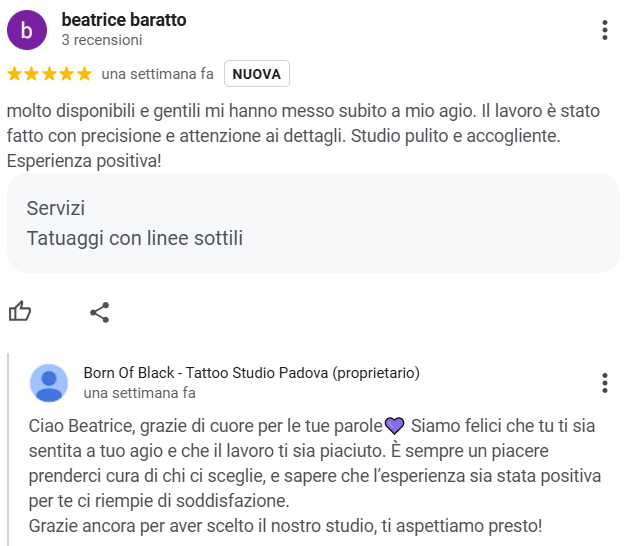Click the fifth yellow rating star
Image resolution: width=635 pixels, height=546 pixels.
point(84,74)
